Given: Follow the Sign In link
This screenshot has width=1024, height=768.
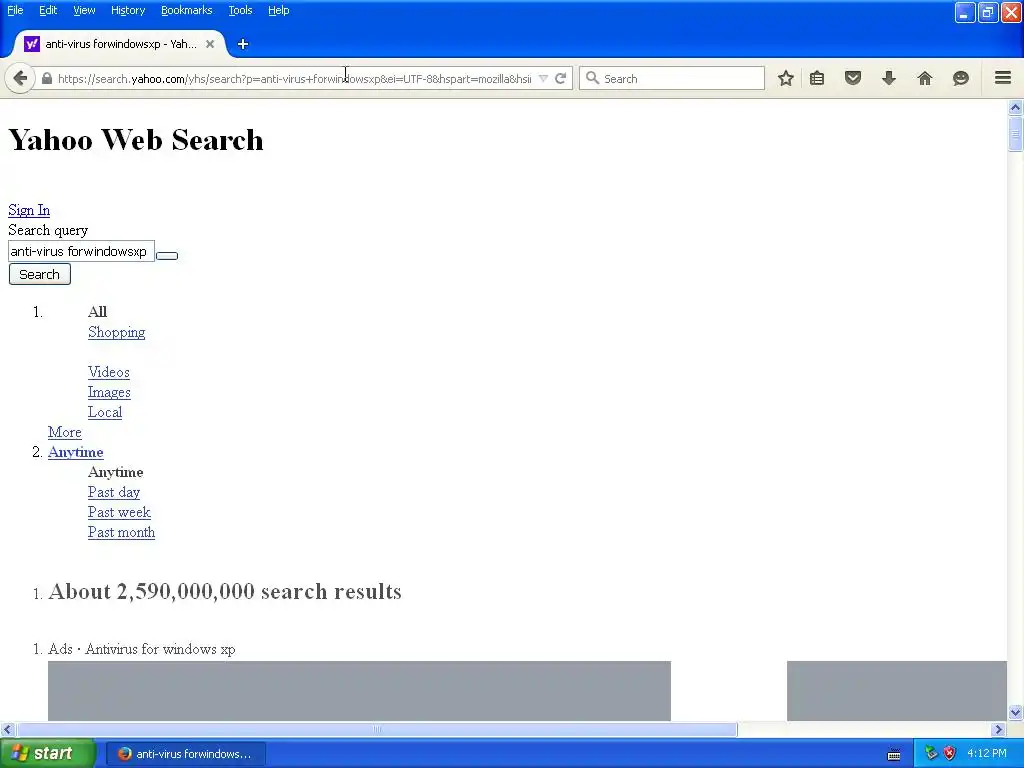Looking at the screenshot, I should click(29, 210).
